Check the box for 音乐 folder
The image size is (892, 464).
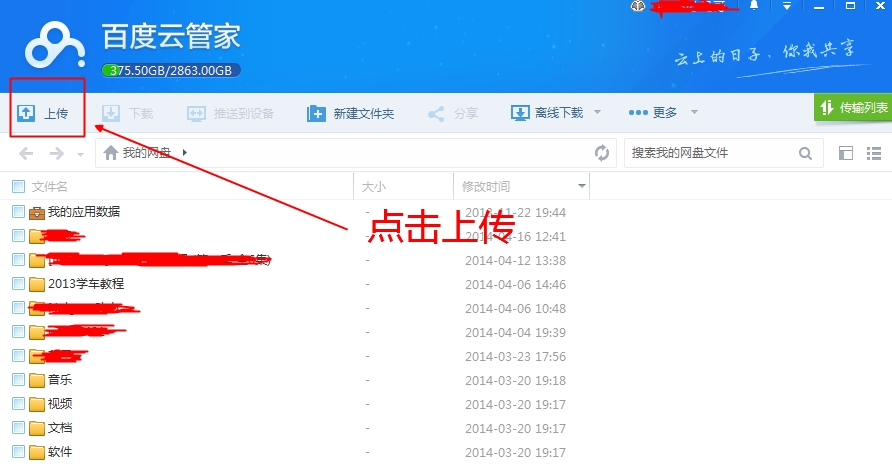(x=19, y=380)
